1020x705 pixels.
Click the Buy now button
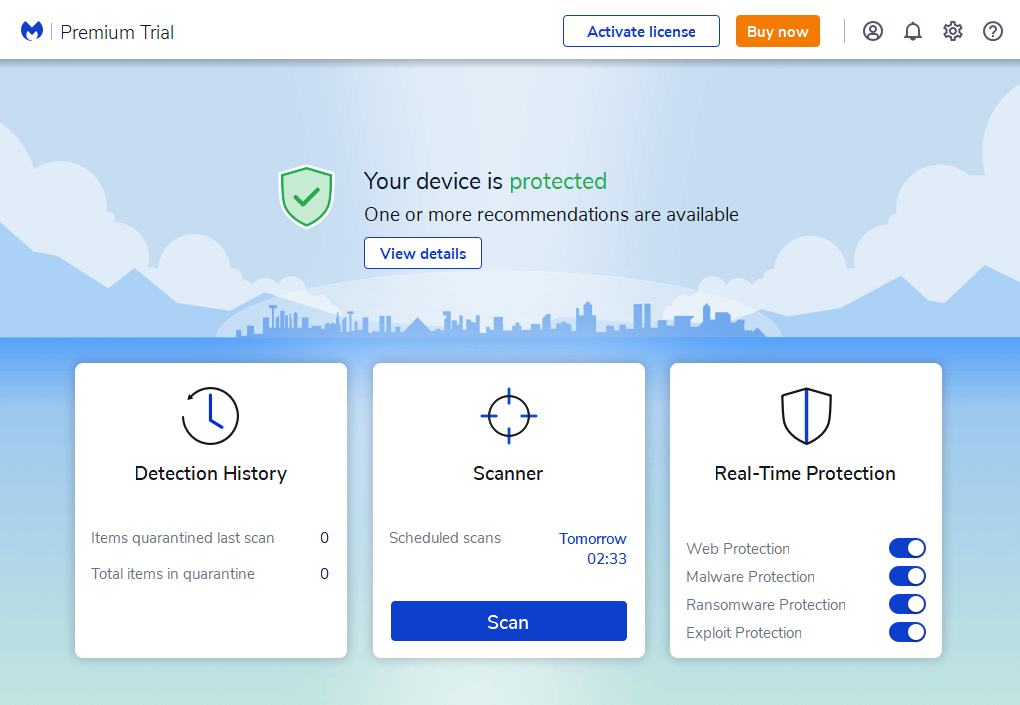point(777,31)
